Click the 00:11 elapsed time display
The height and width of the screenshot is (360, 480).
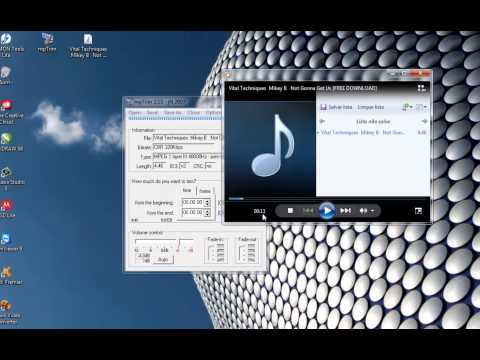pos(259,211)
